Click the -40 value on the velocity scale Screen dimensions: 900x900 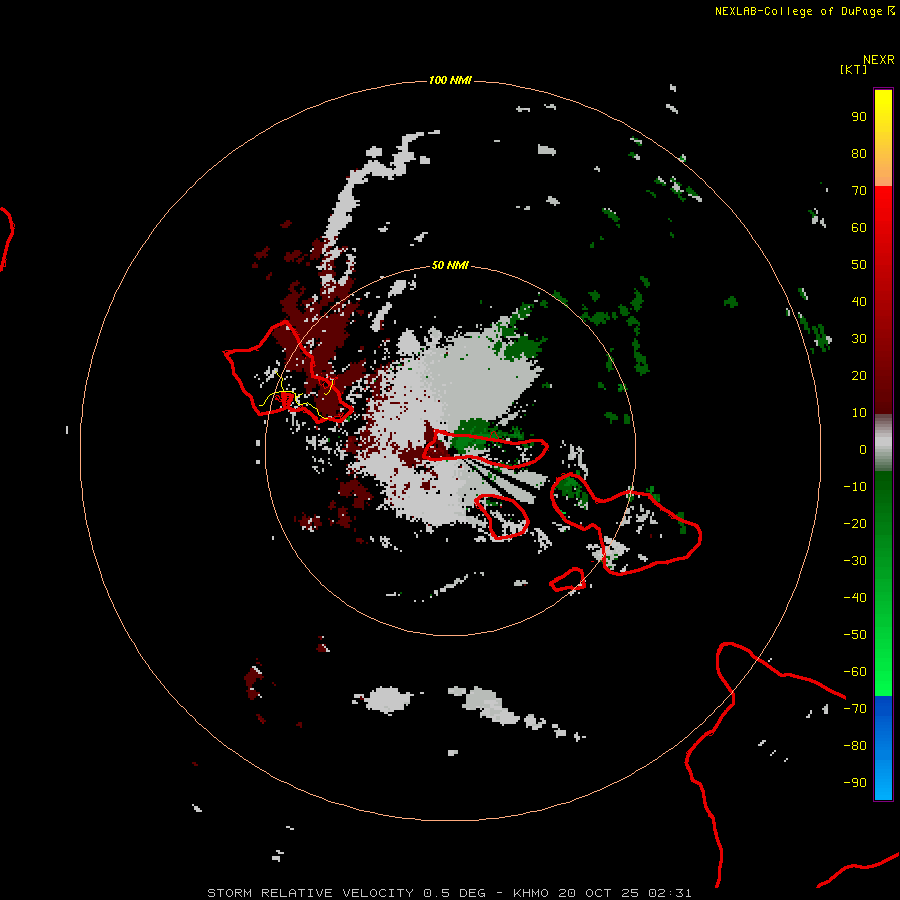coord(855,598)
